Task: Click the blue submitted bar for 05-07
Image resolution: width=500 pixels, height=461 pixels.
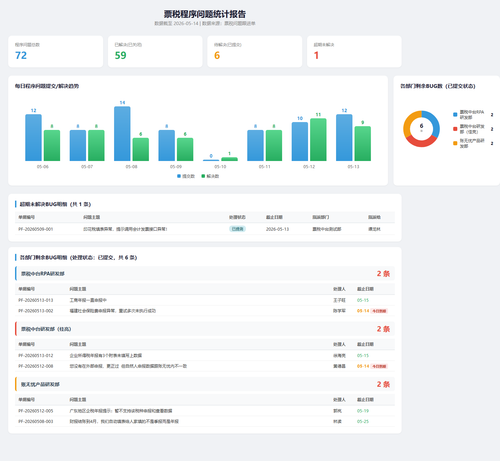Action: [78, 145]
